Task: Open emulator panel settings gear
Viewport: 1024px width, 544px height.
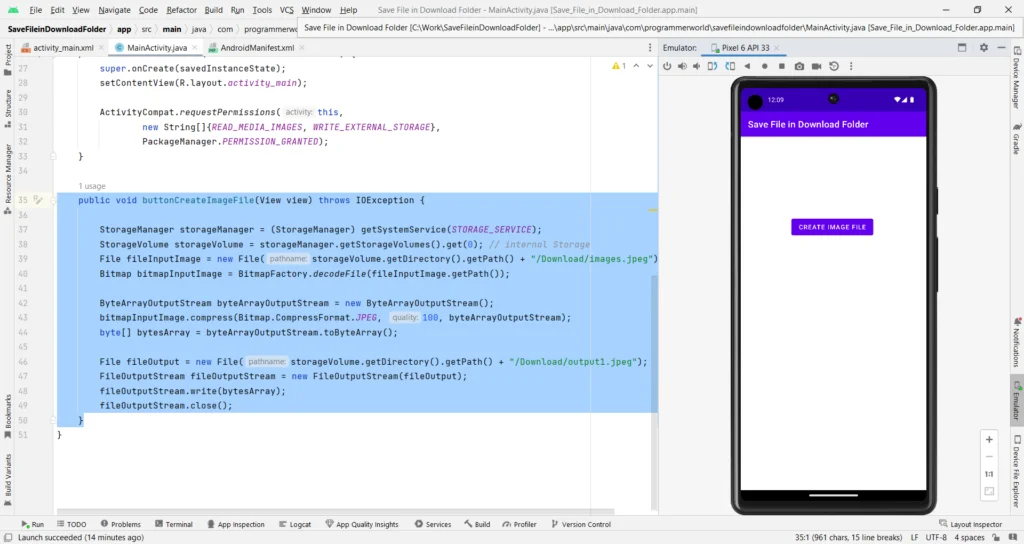Action: coord(984,48)
